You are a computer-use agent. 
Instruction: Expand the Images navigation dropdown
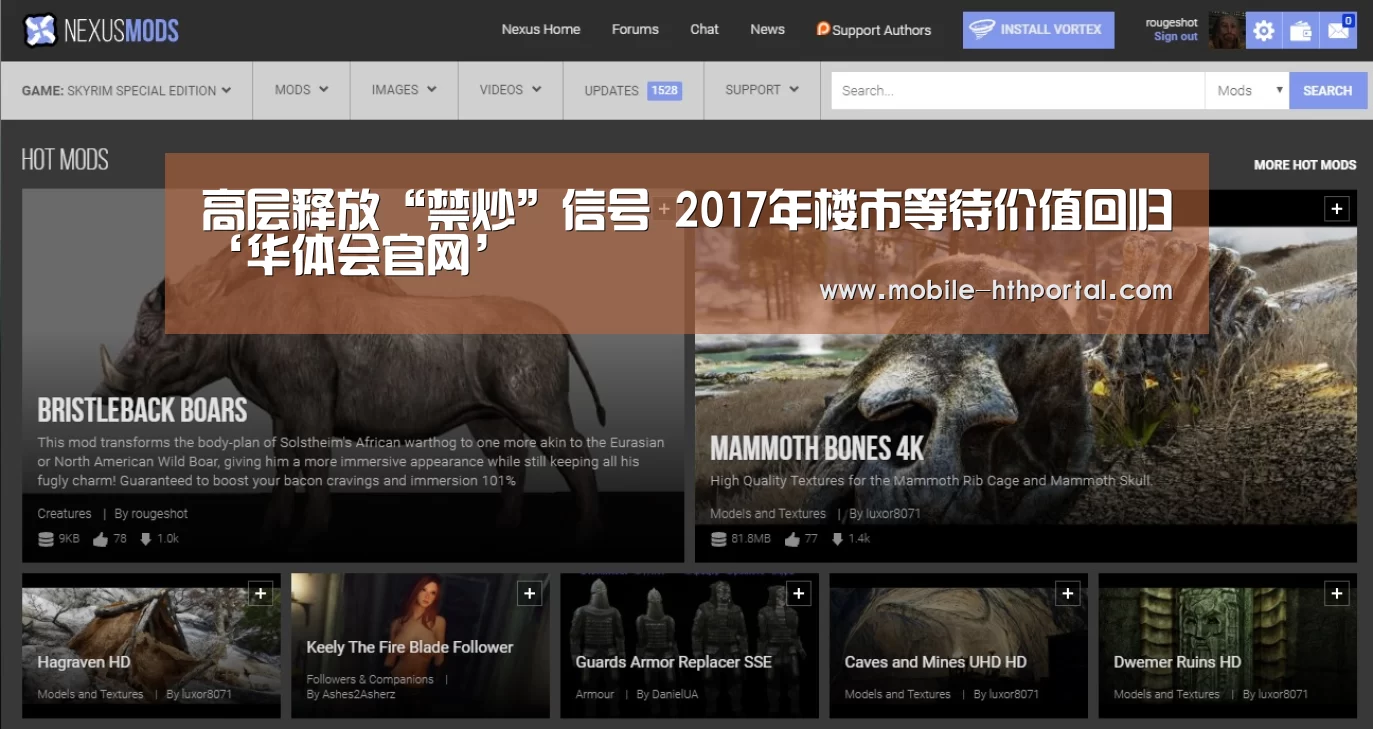pos(404,90)
